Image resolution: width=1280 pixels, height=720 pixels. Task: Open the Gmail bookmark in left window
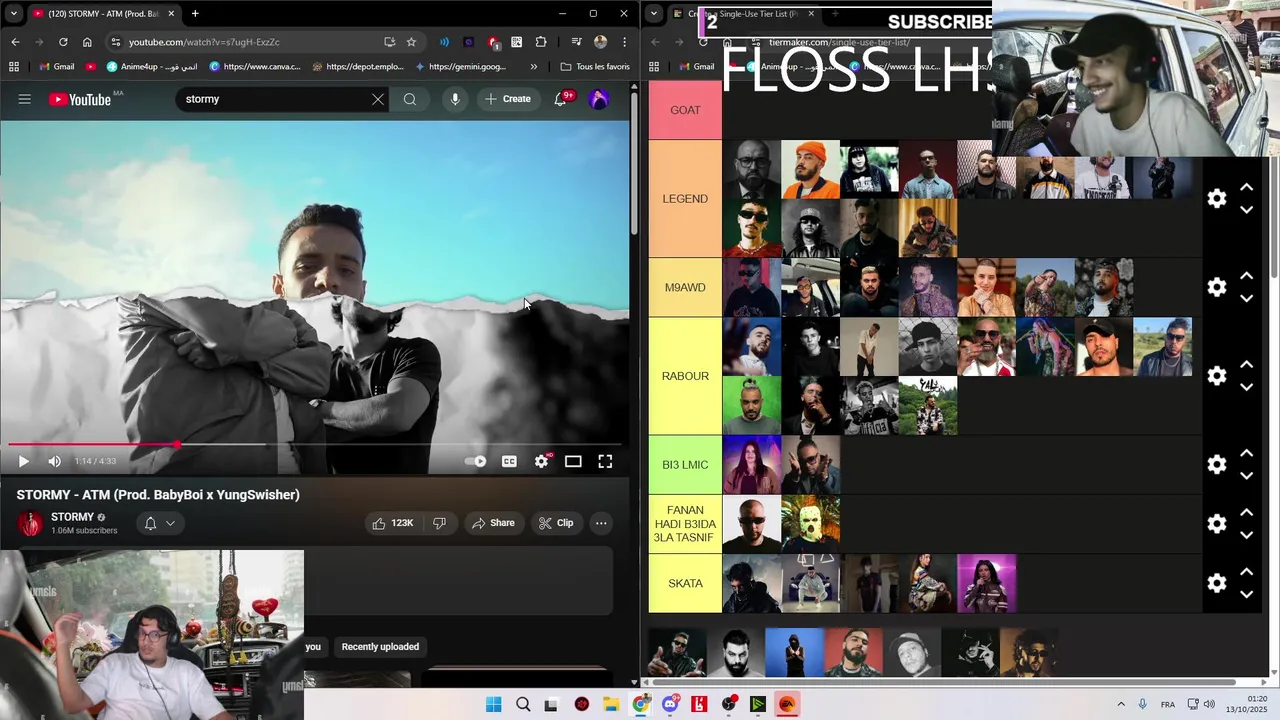pyautogui.click(x=56, y=67)
